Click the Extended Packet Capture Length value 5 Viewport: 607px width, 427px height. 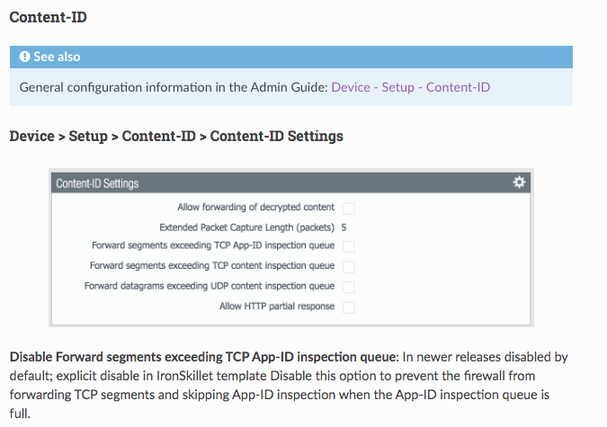(344, 228)
